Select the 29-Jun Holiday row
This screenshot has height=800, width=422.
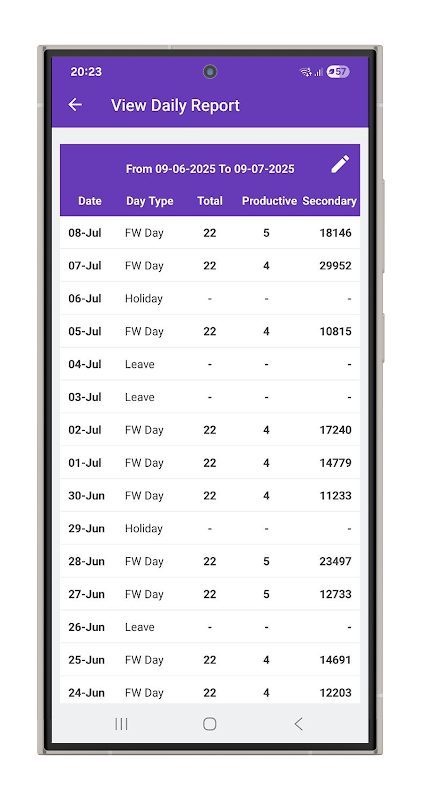[x=210, y=529]
